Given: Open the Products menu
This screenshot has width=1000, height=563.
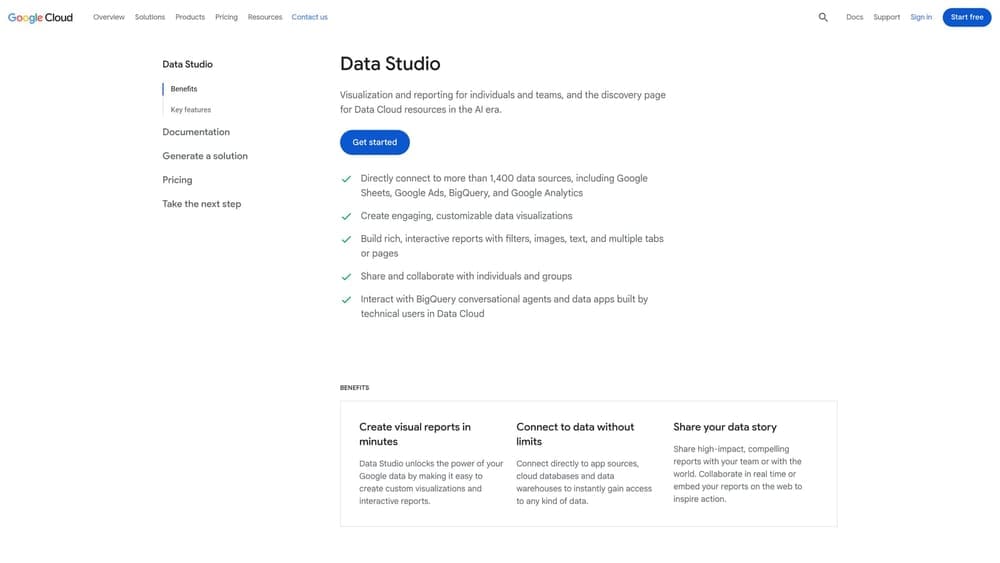Looking at the screenshot, I should click(x=190, y=17).
